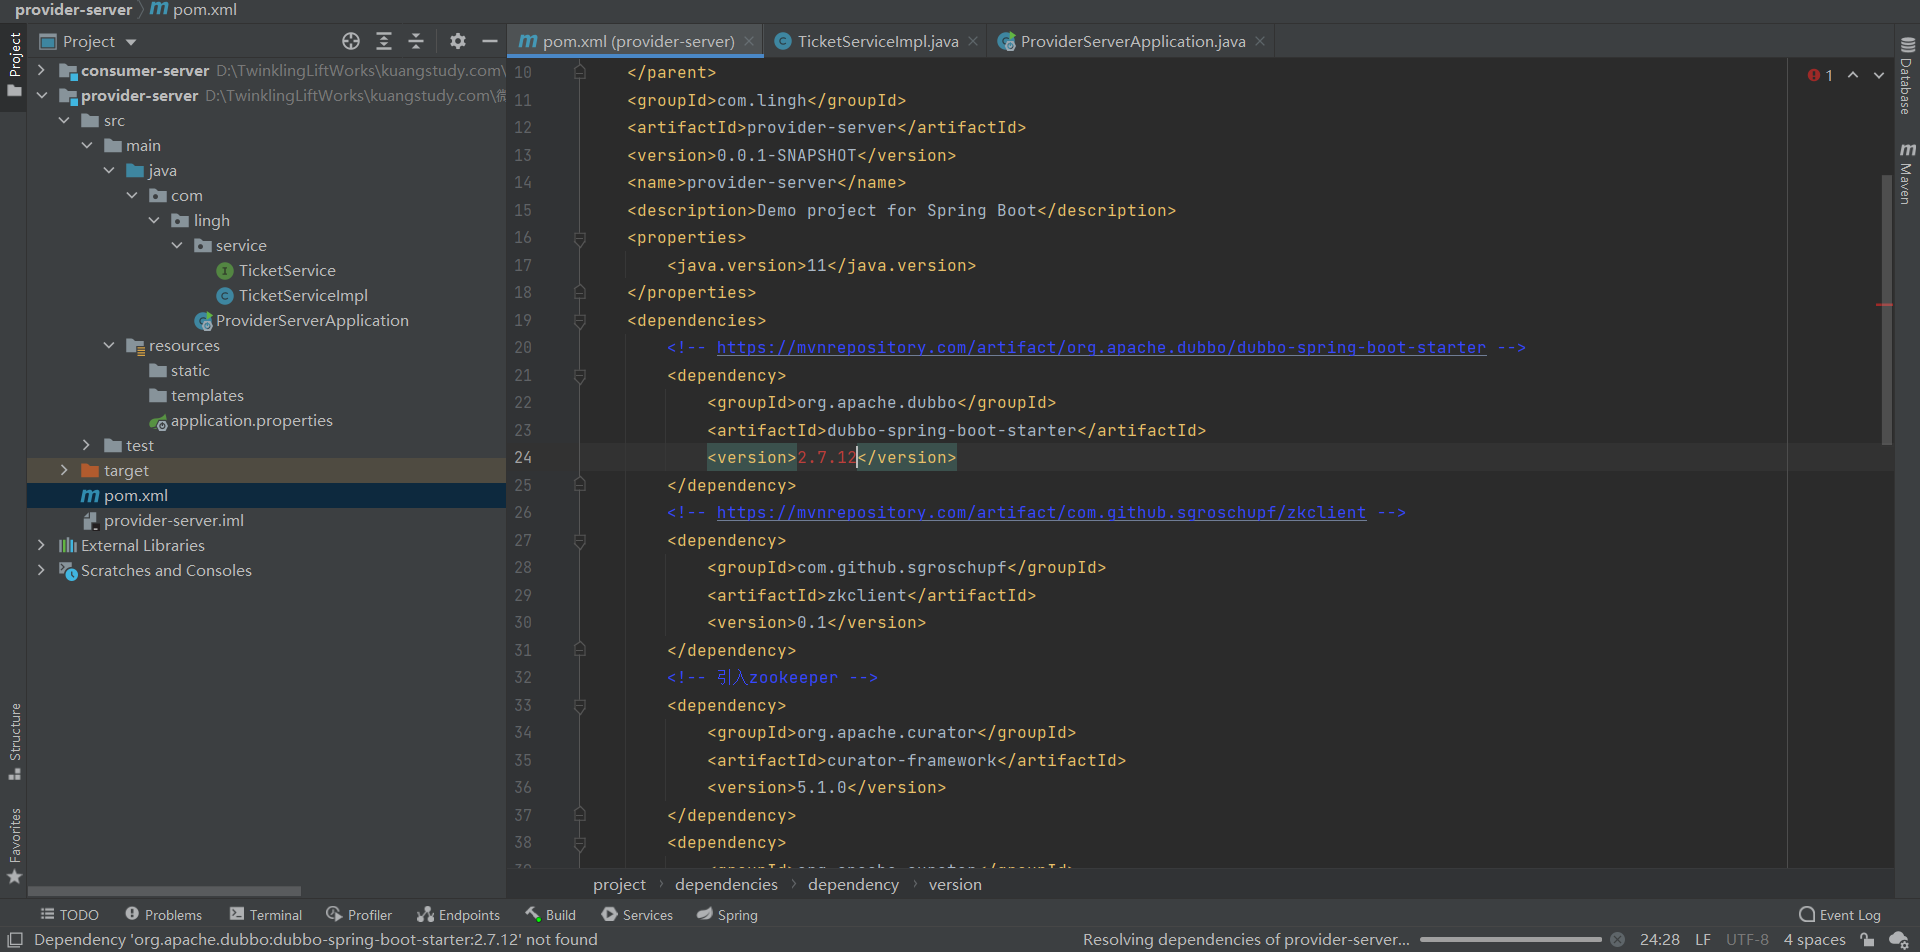Expand the consumer-server module
Viewport: 1920px width, 952px height.
(41, 70)
